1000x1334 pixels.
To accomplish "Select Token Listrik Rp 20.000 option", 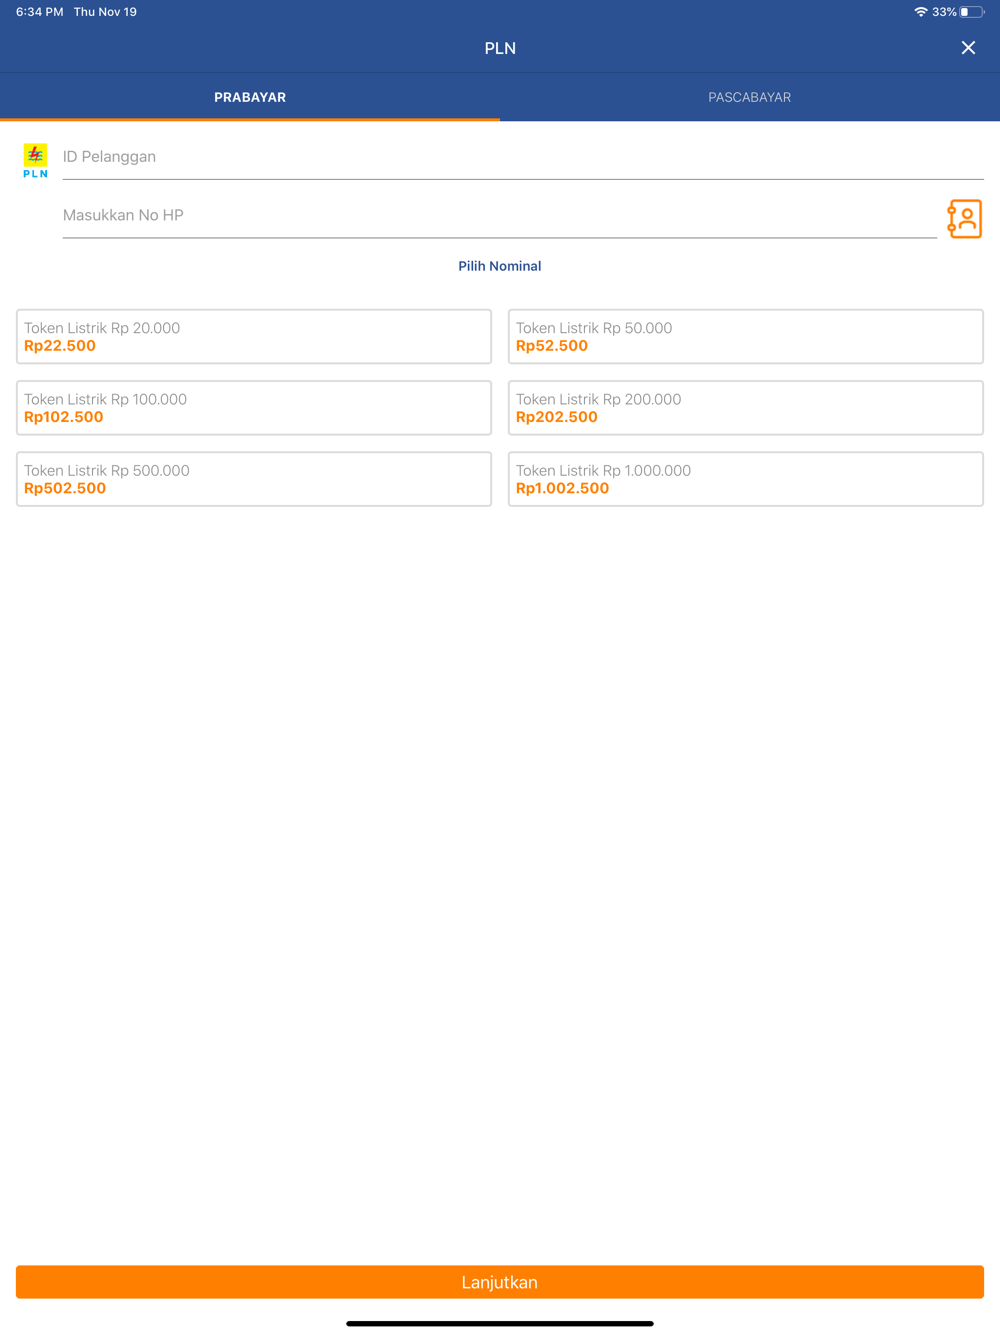I will coord(254,336).
